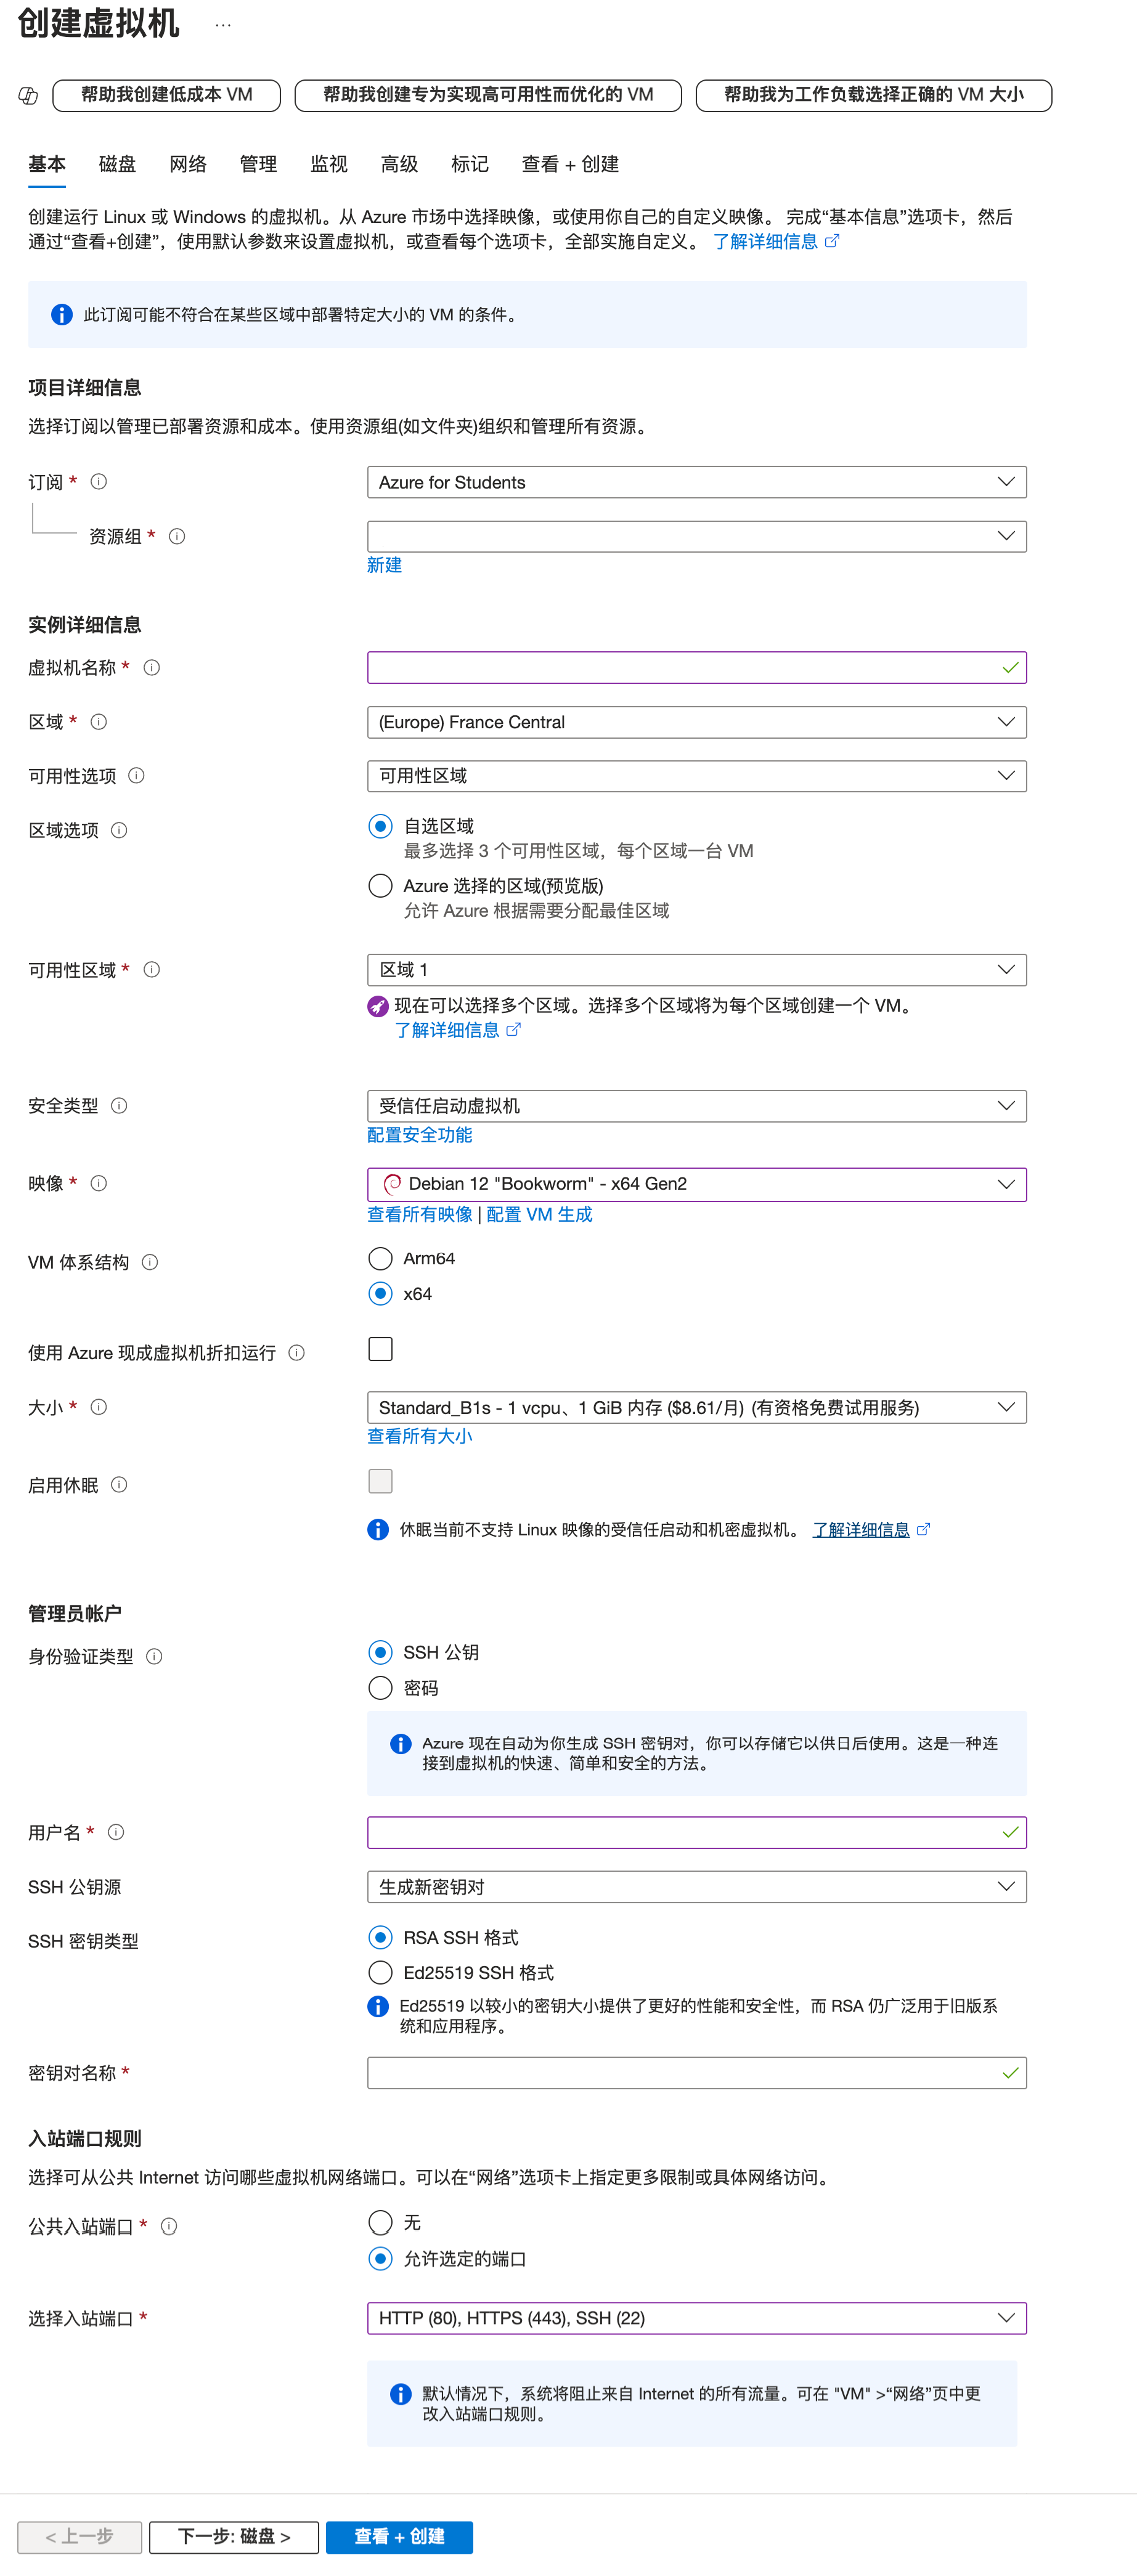Viewport: 1137px width, 2576px height.
Task: Click the 新建 link under 资源组
Action: pos(384,564)
